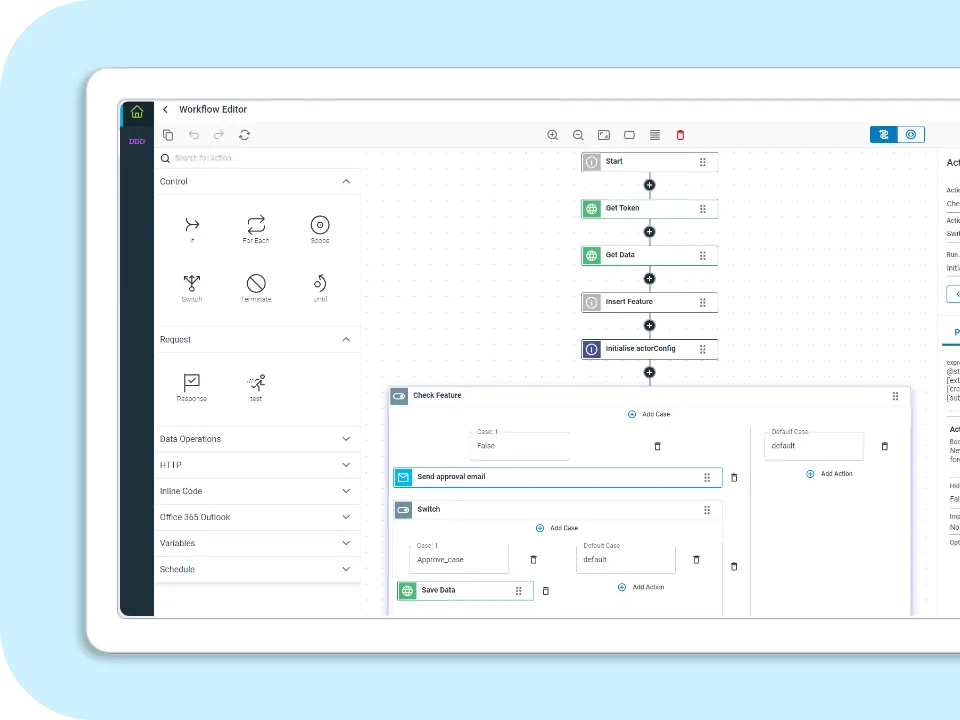Choose the Response request action
960x720 pixels.
pos(192,386)
